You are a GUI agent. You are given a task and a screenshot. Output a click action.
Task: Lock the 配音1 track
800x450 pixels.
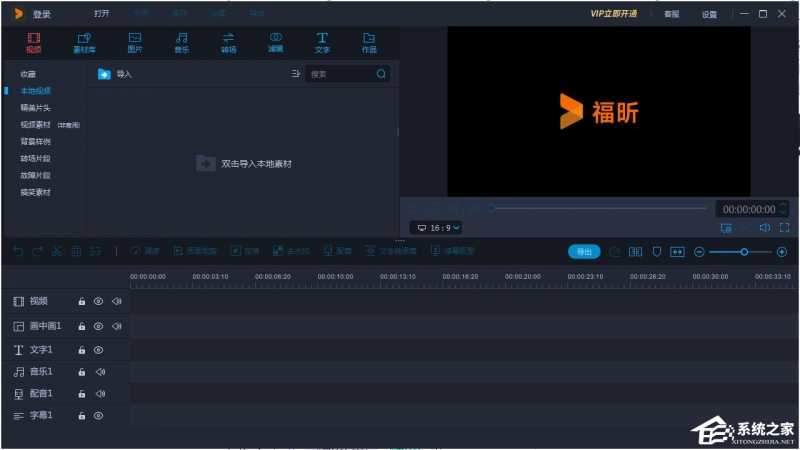click(x=82, y=394)
